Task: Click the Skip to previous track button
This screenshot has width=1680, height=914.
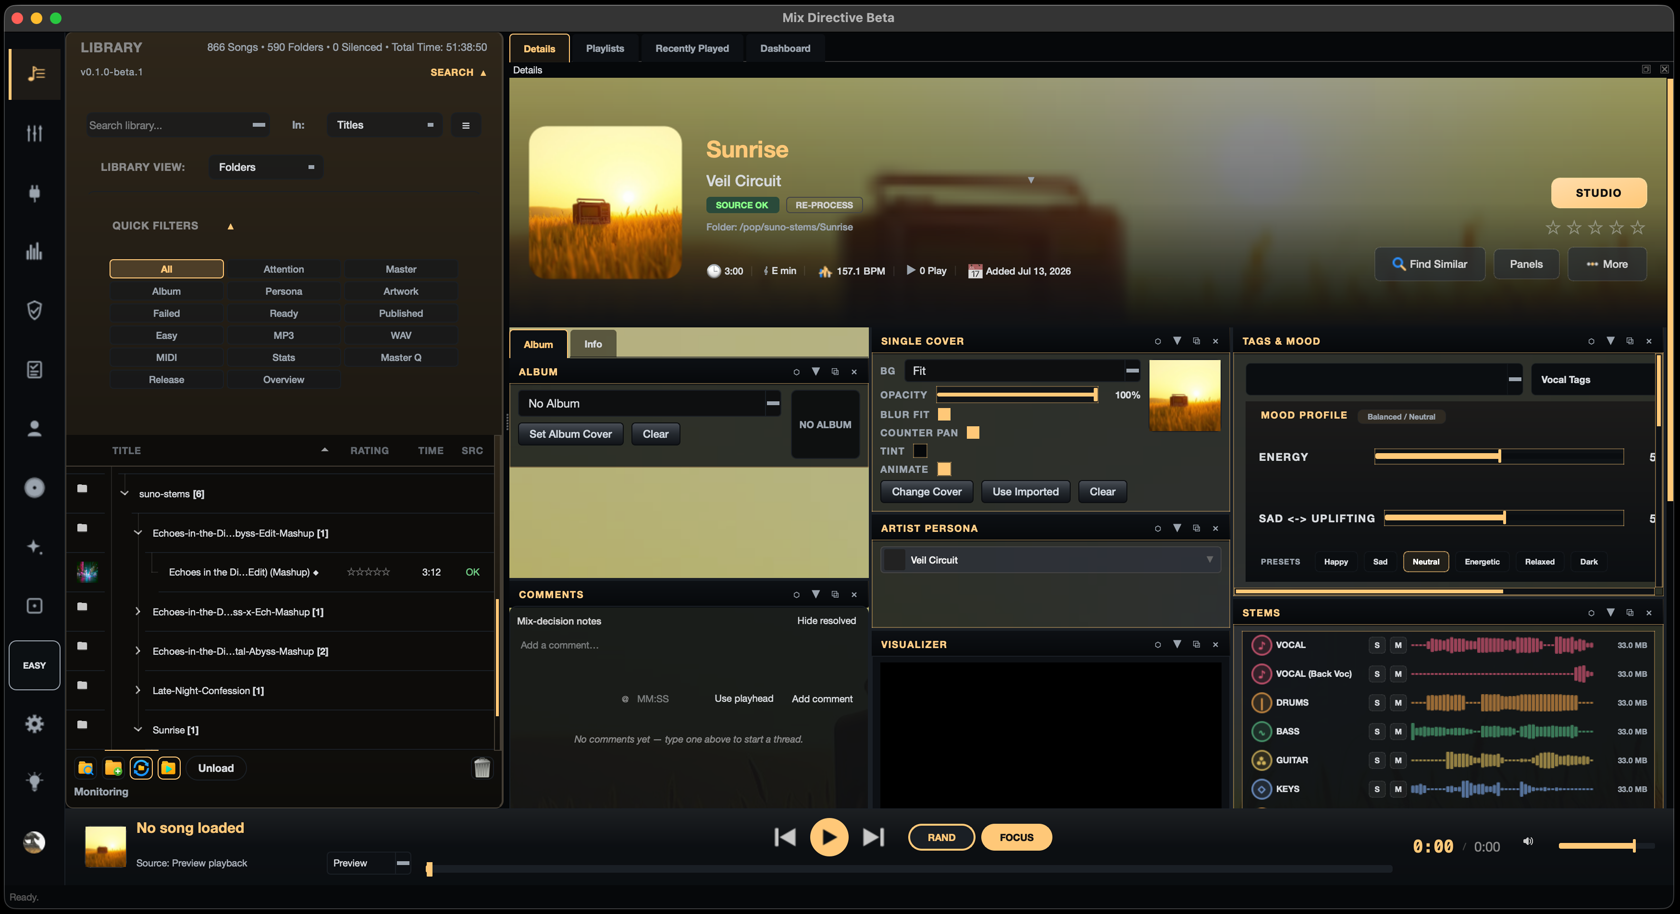Action: (x=785, y=837)
